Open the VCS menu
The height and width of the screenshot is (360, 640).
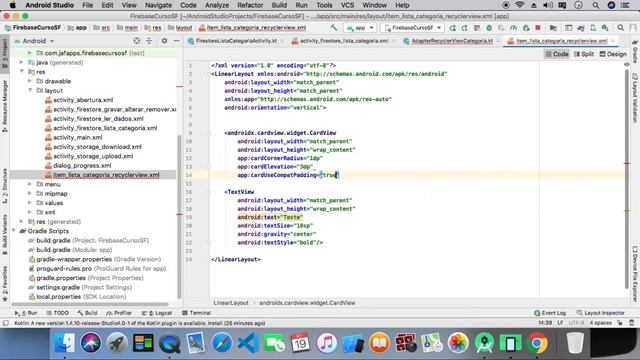[347, 5]
